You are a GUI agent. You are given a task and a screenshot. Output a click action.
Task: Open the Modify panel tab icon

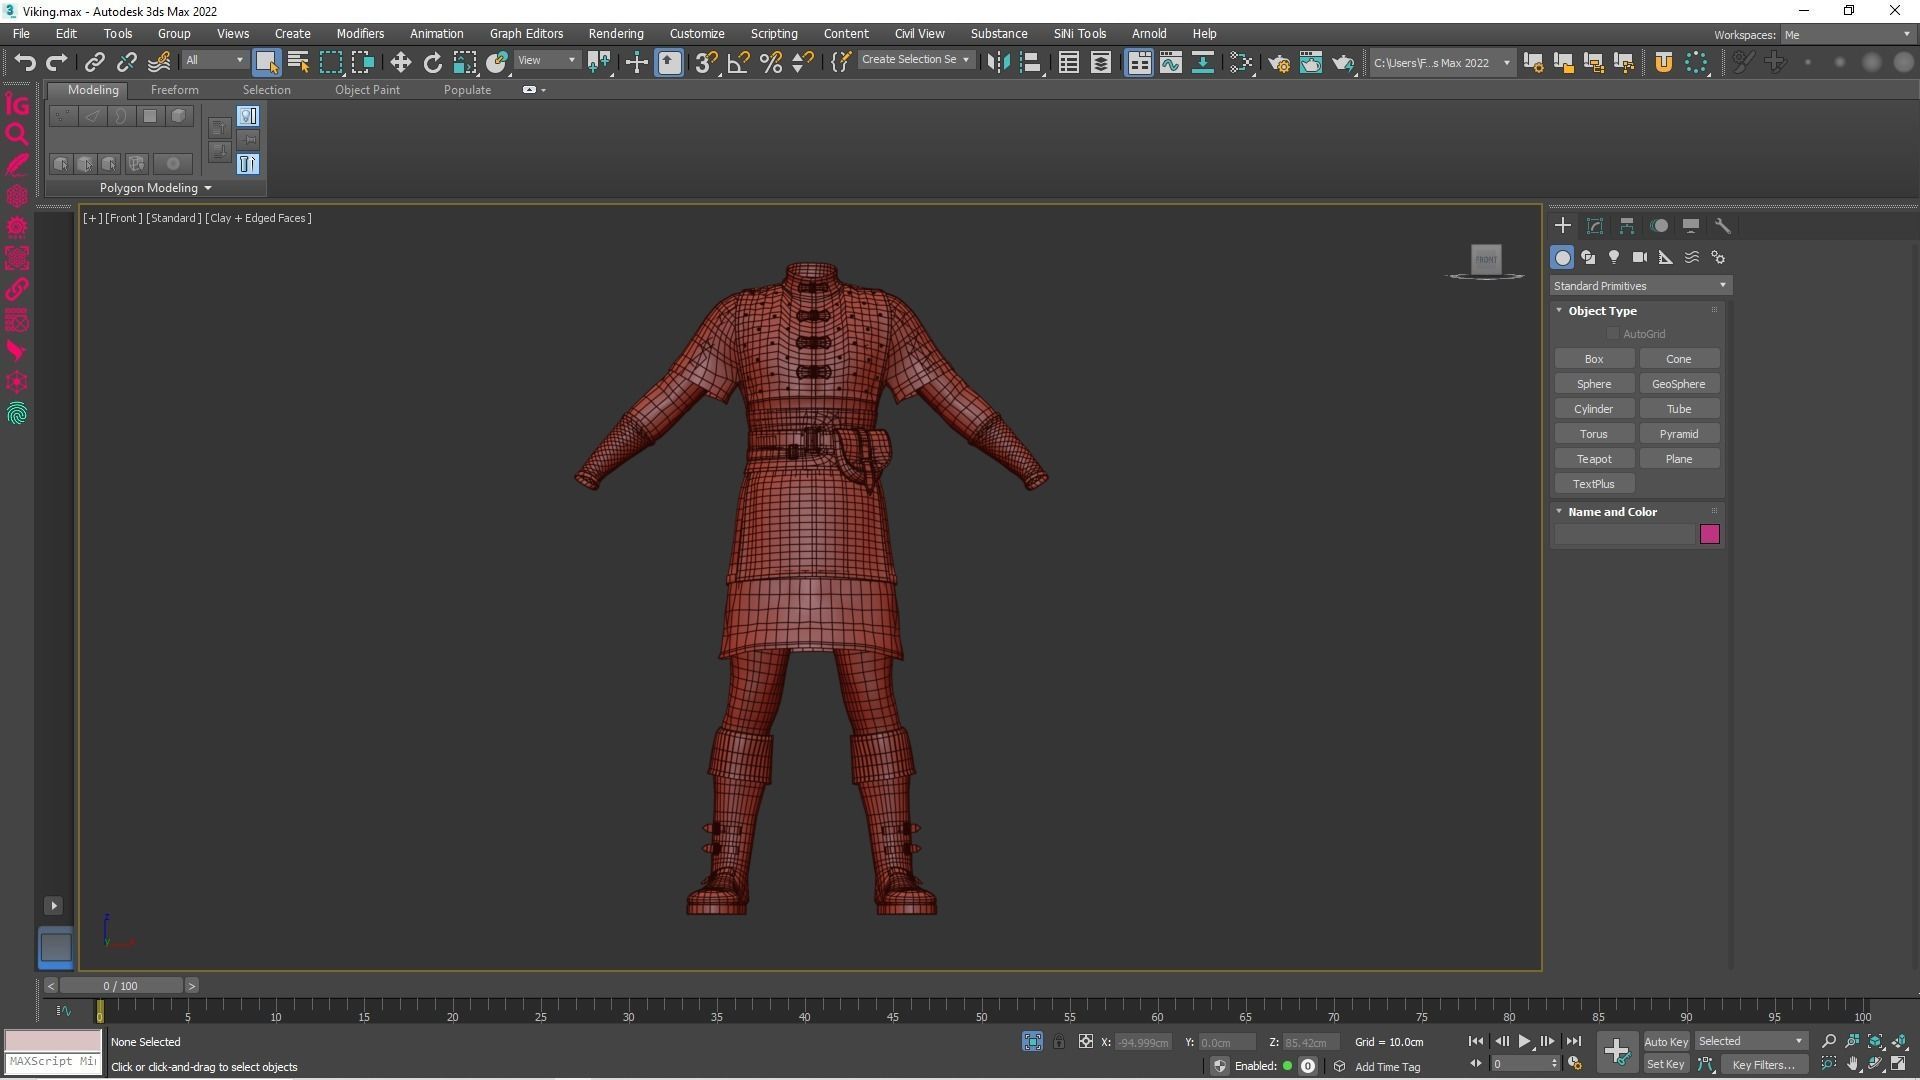(x=1595, y=226)
